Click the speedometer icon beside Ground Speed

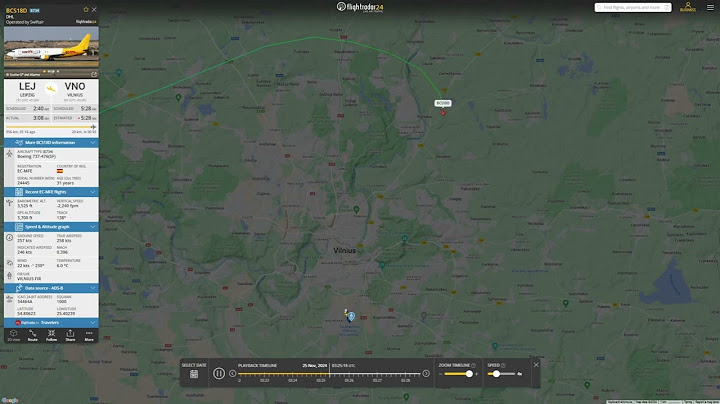coord(10,238)
